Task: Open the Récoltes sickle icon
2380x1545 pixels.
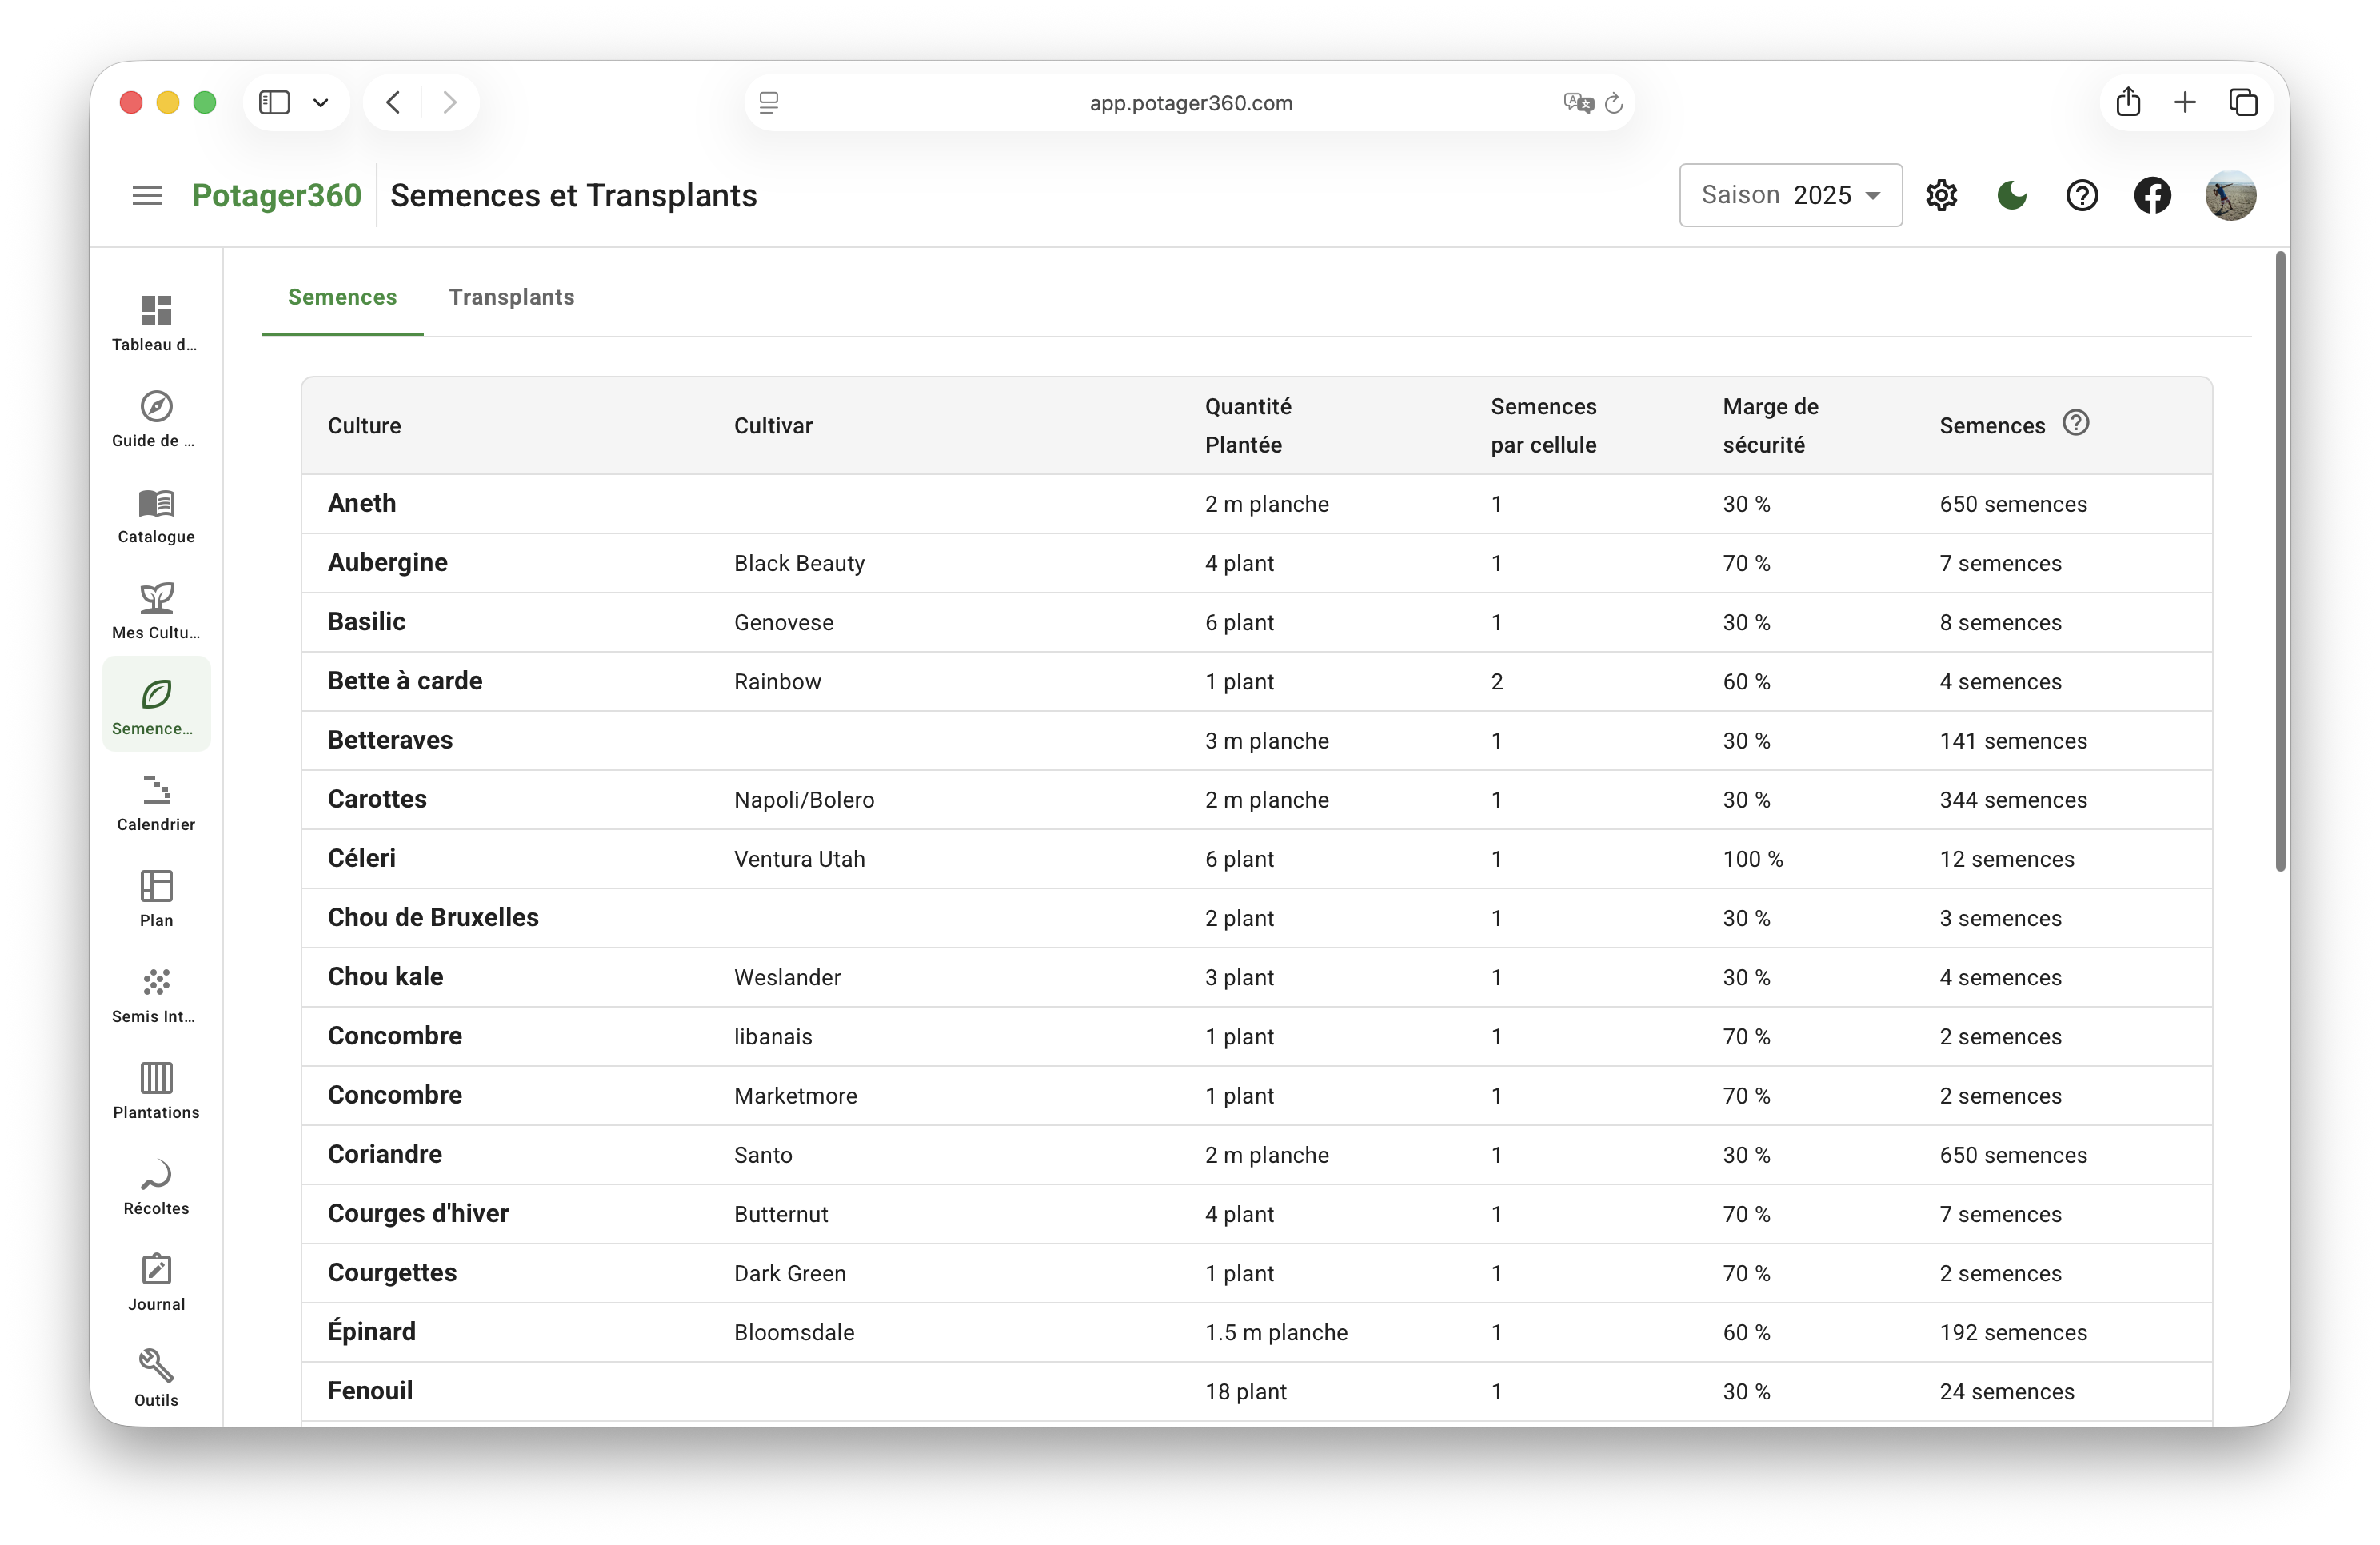Action: 156,1175
